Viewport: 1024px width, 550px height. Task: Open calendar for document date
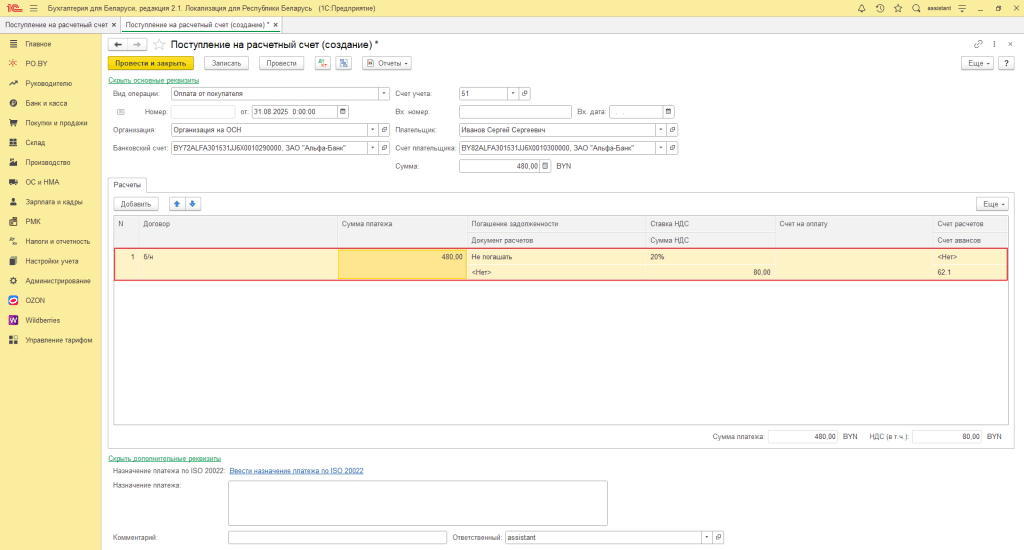coord(343,112)
